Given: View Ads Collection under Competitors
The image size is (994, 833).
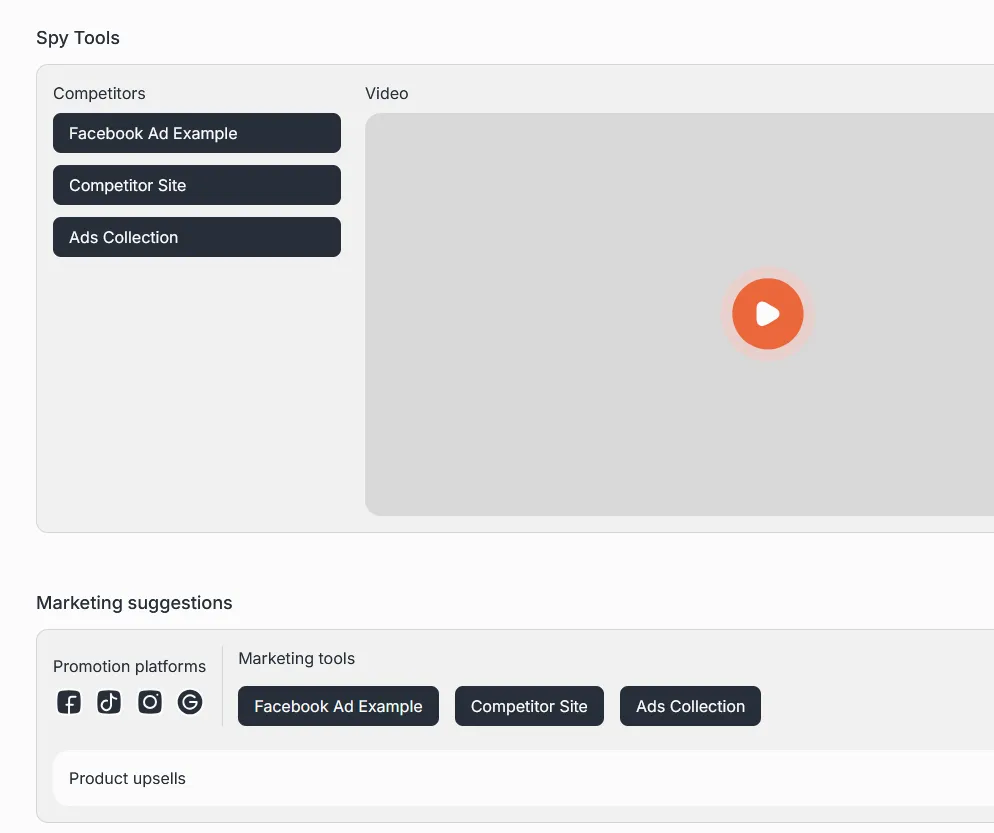Looking at the screenshot, I should tap(196, 237).
